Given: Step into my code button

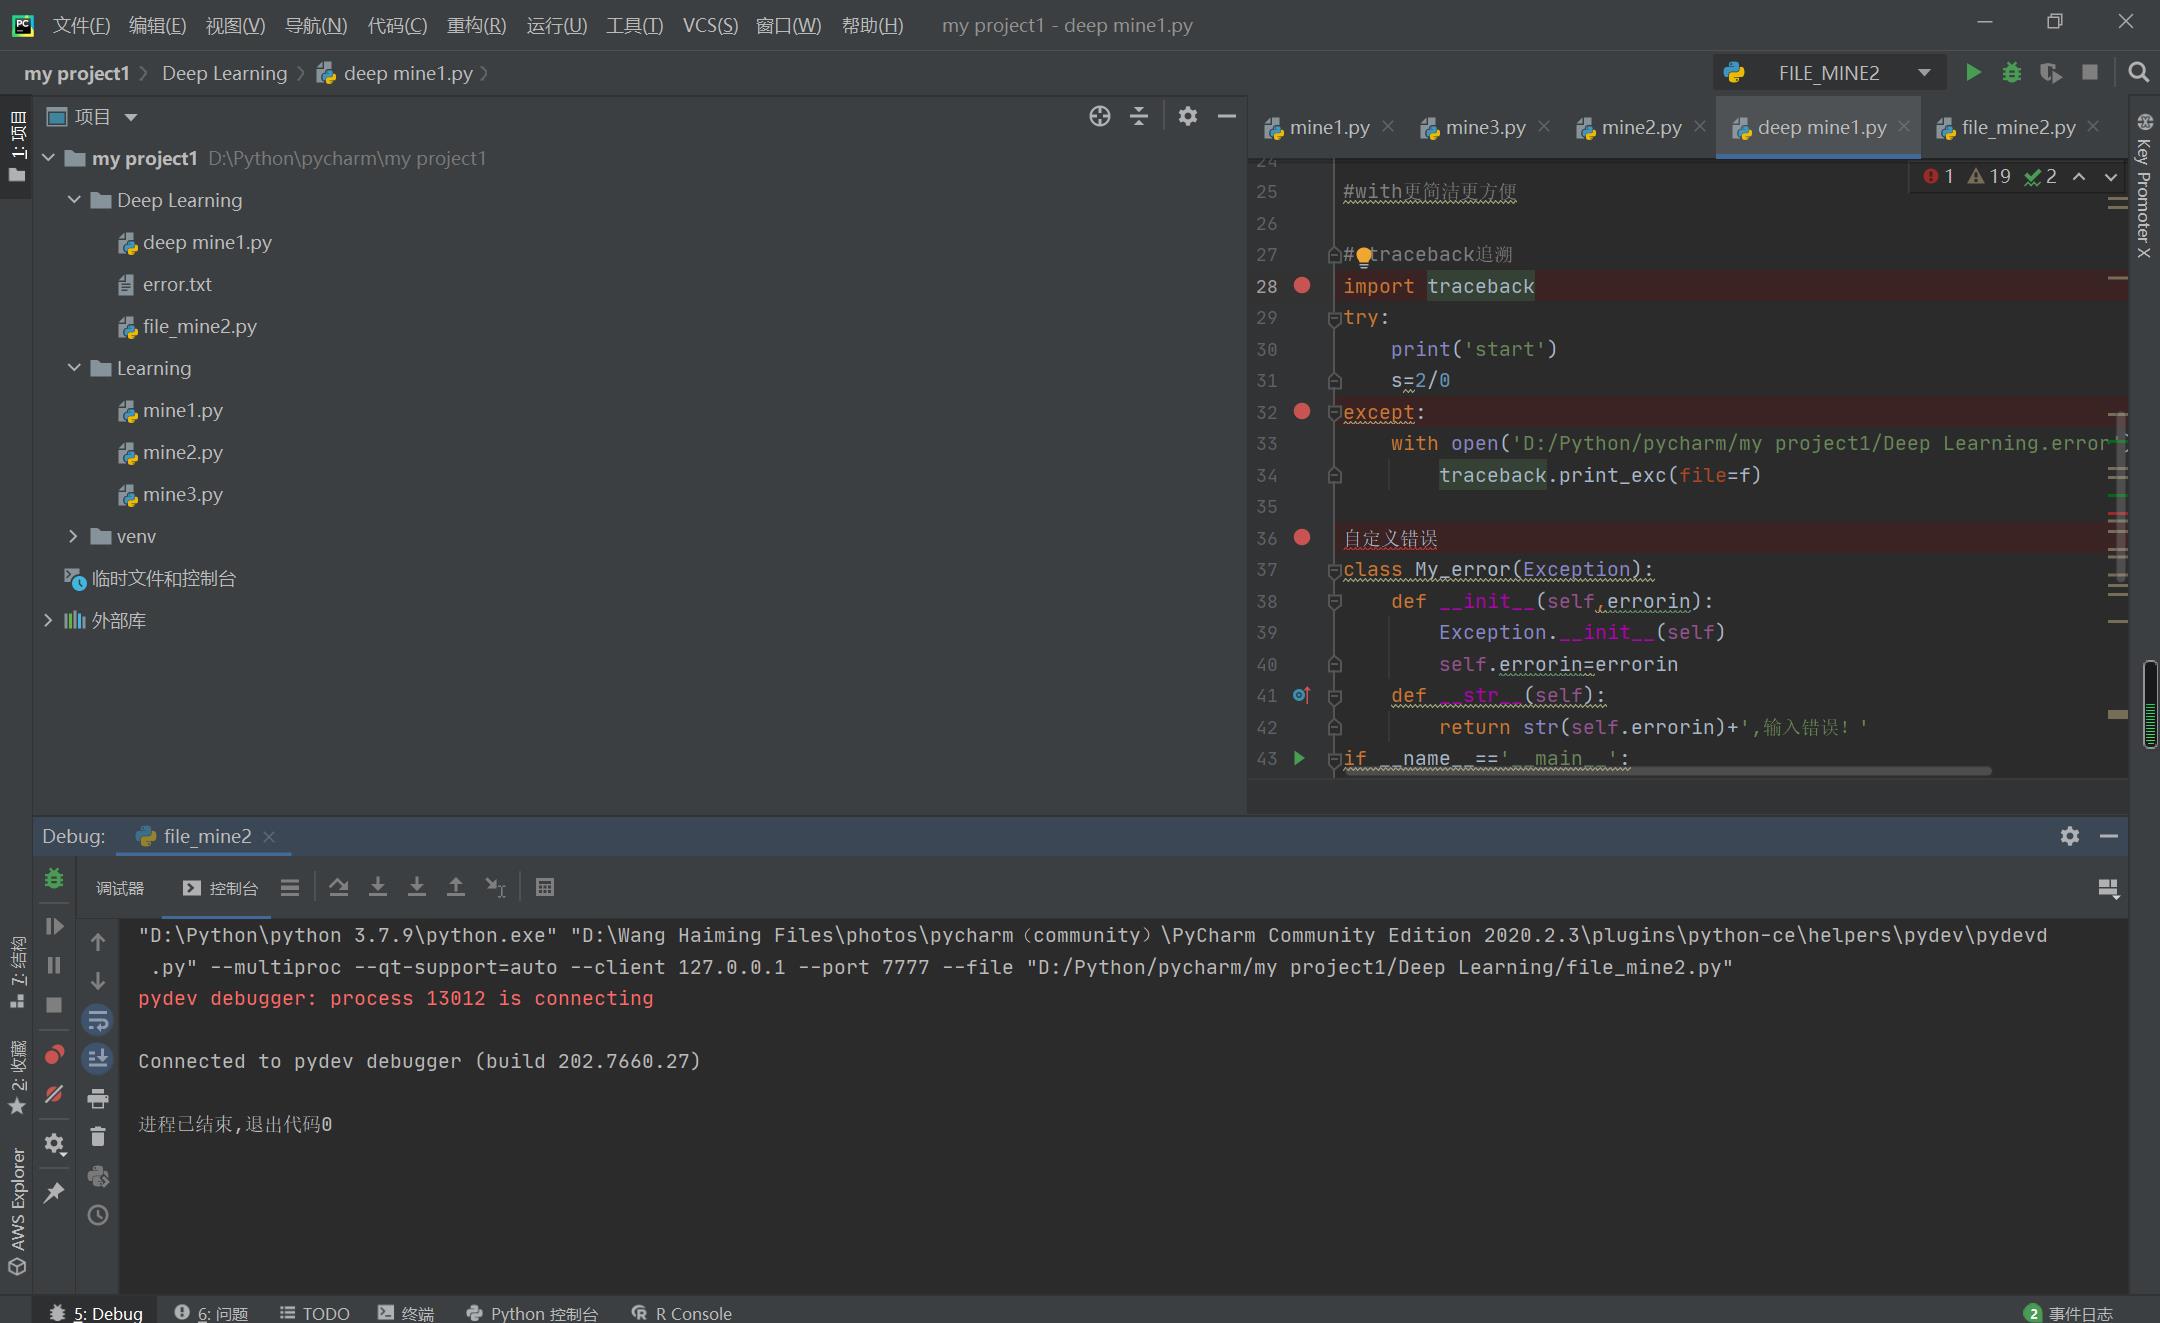Looking at the screenshot, I should pos(417,887).
